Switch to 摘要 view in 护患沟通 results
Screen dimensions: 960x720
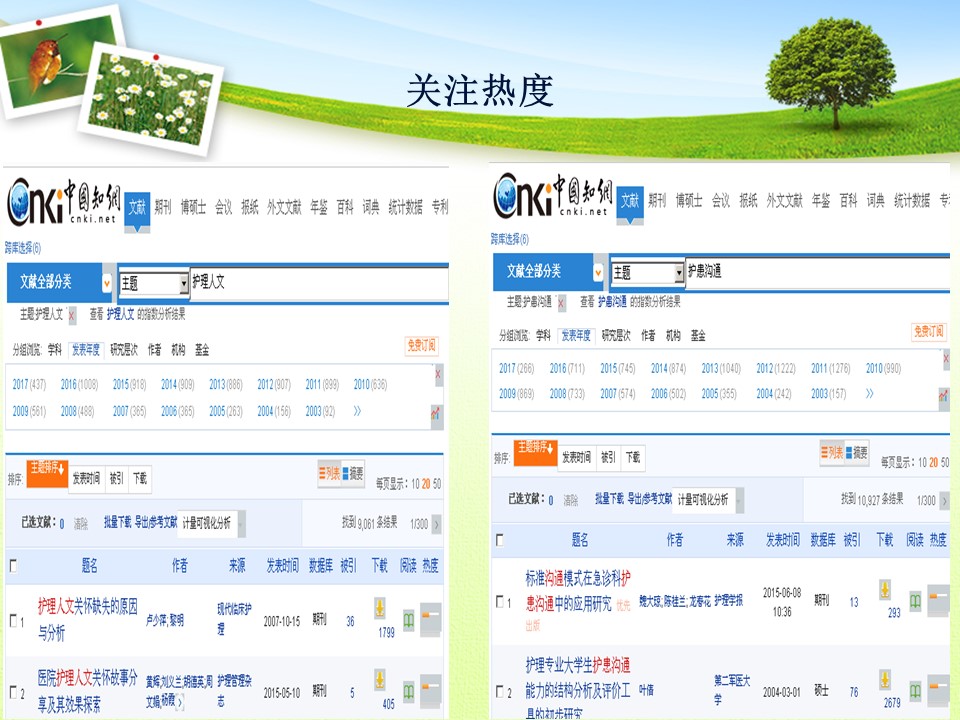pos(857,453)
